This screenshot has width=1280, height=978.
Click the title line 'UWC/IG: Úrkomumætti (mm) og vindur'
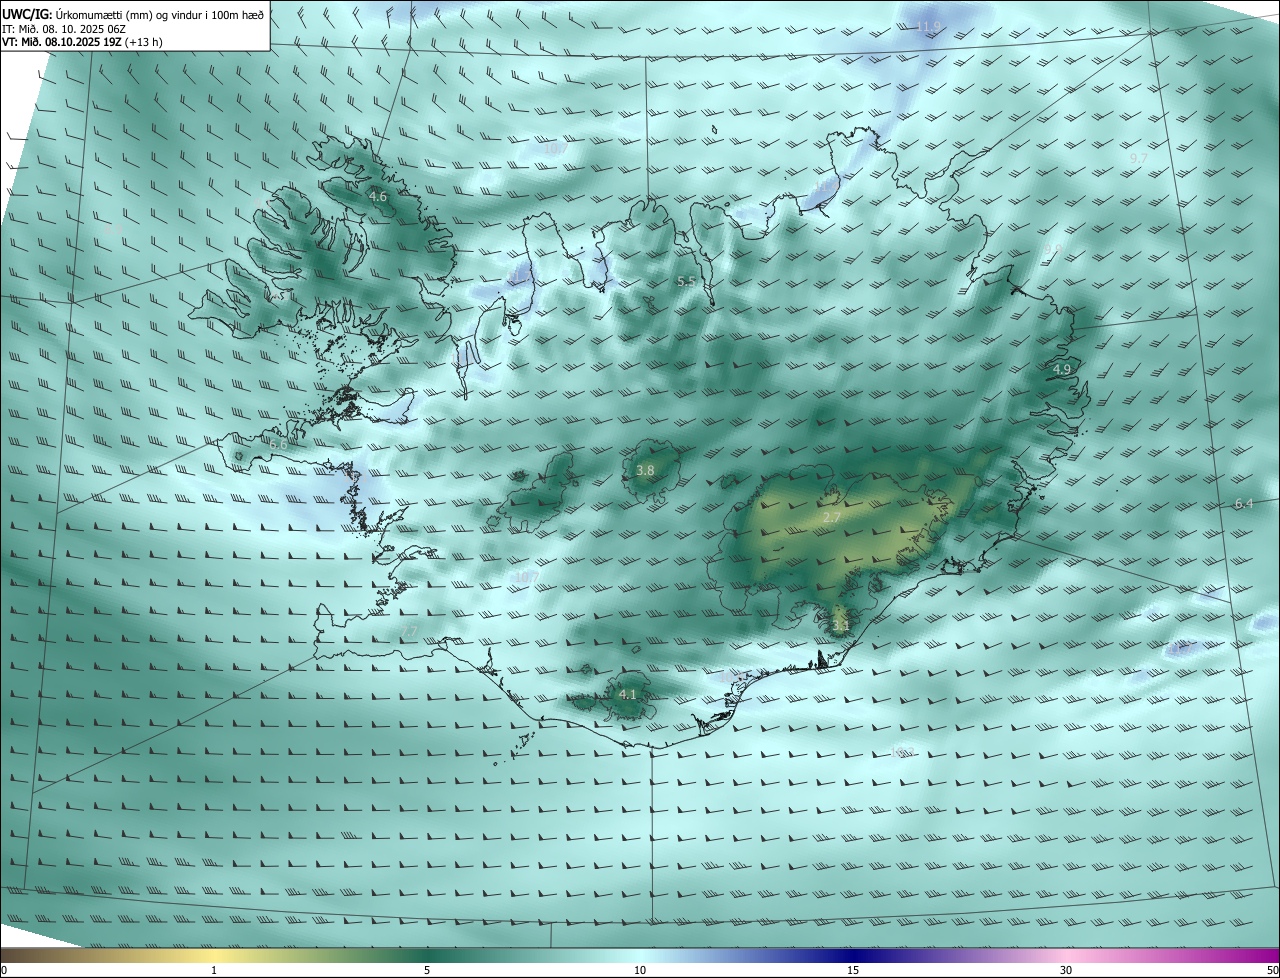(x=133, y=15)
